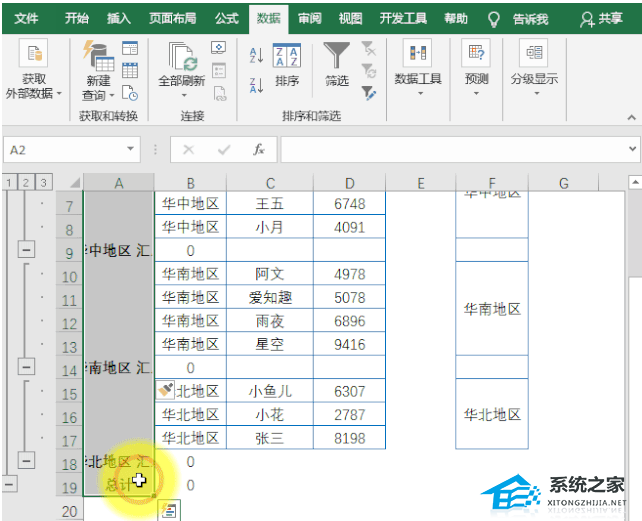Select column A header
This screenshot has width=642, height=521.
tap(119, 183)
